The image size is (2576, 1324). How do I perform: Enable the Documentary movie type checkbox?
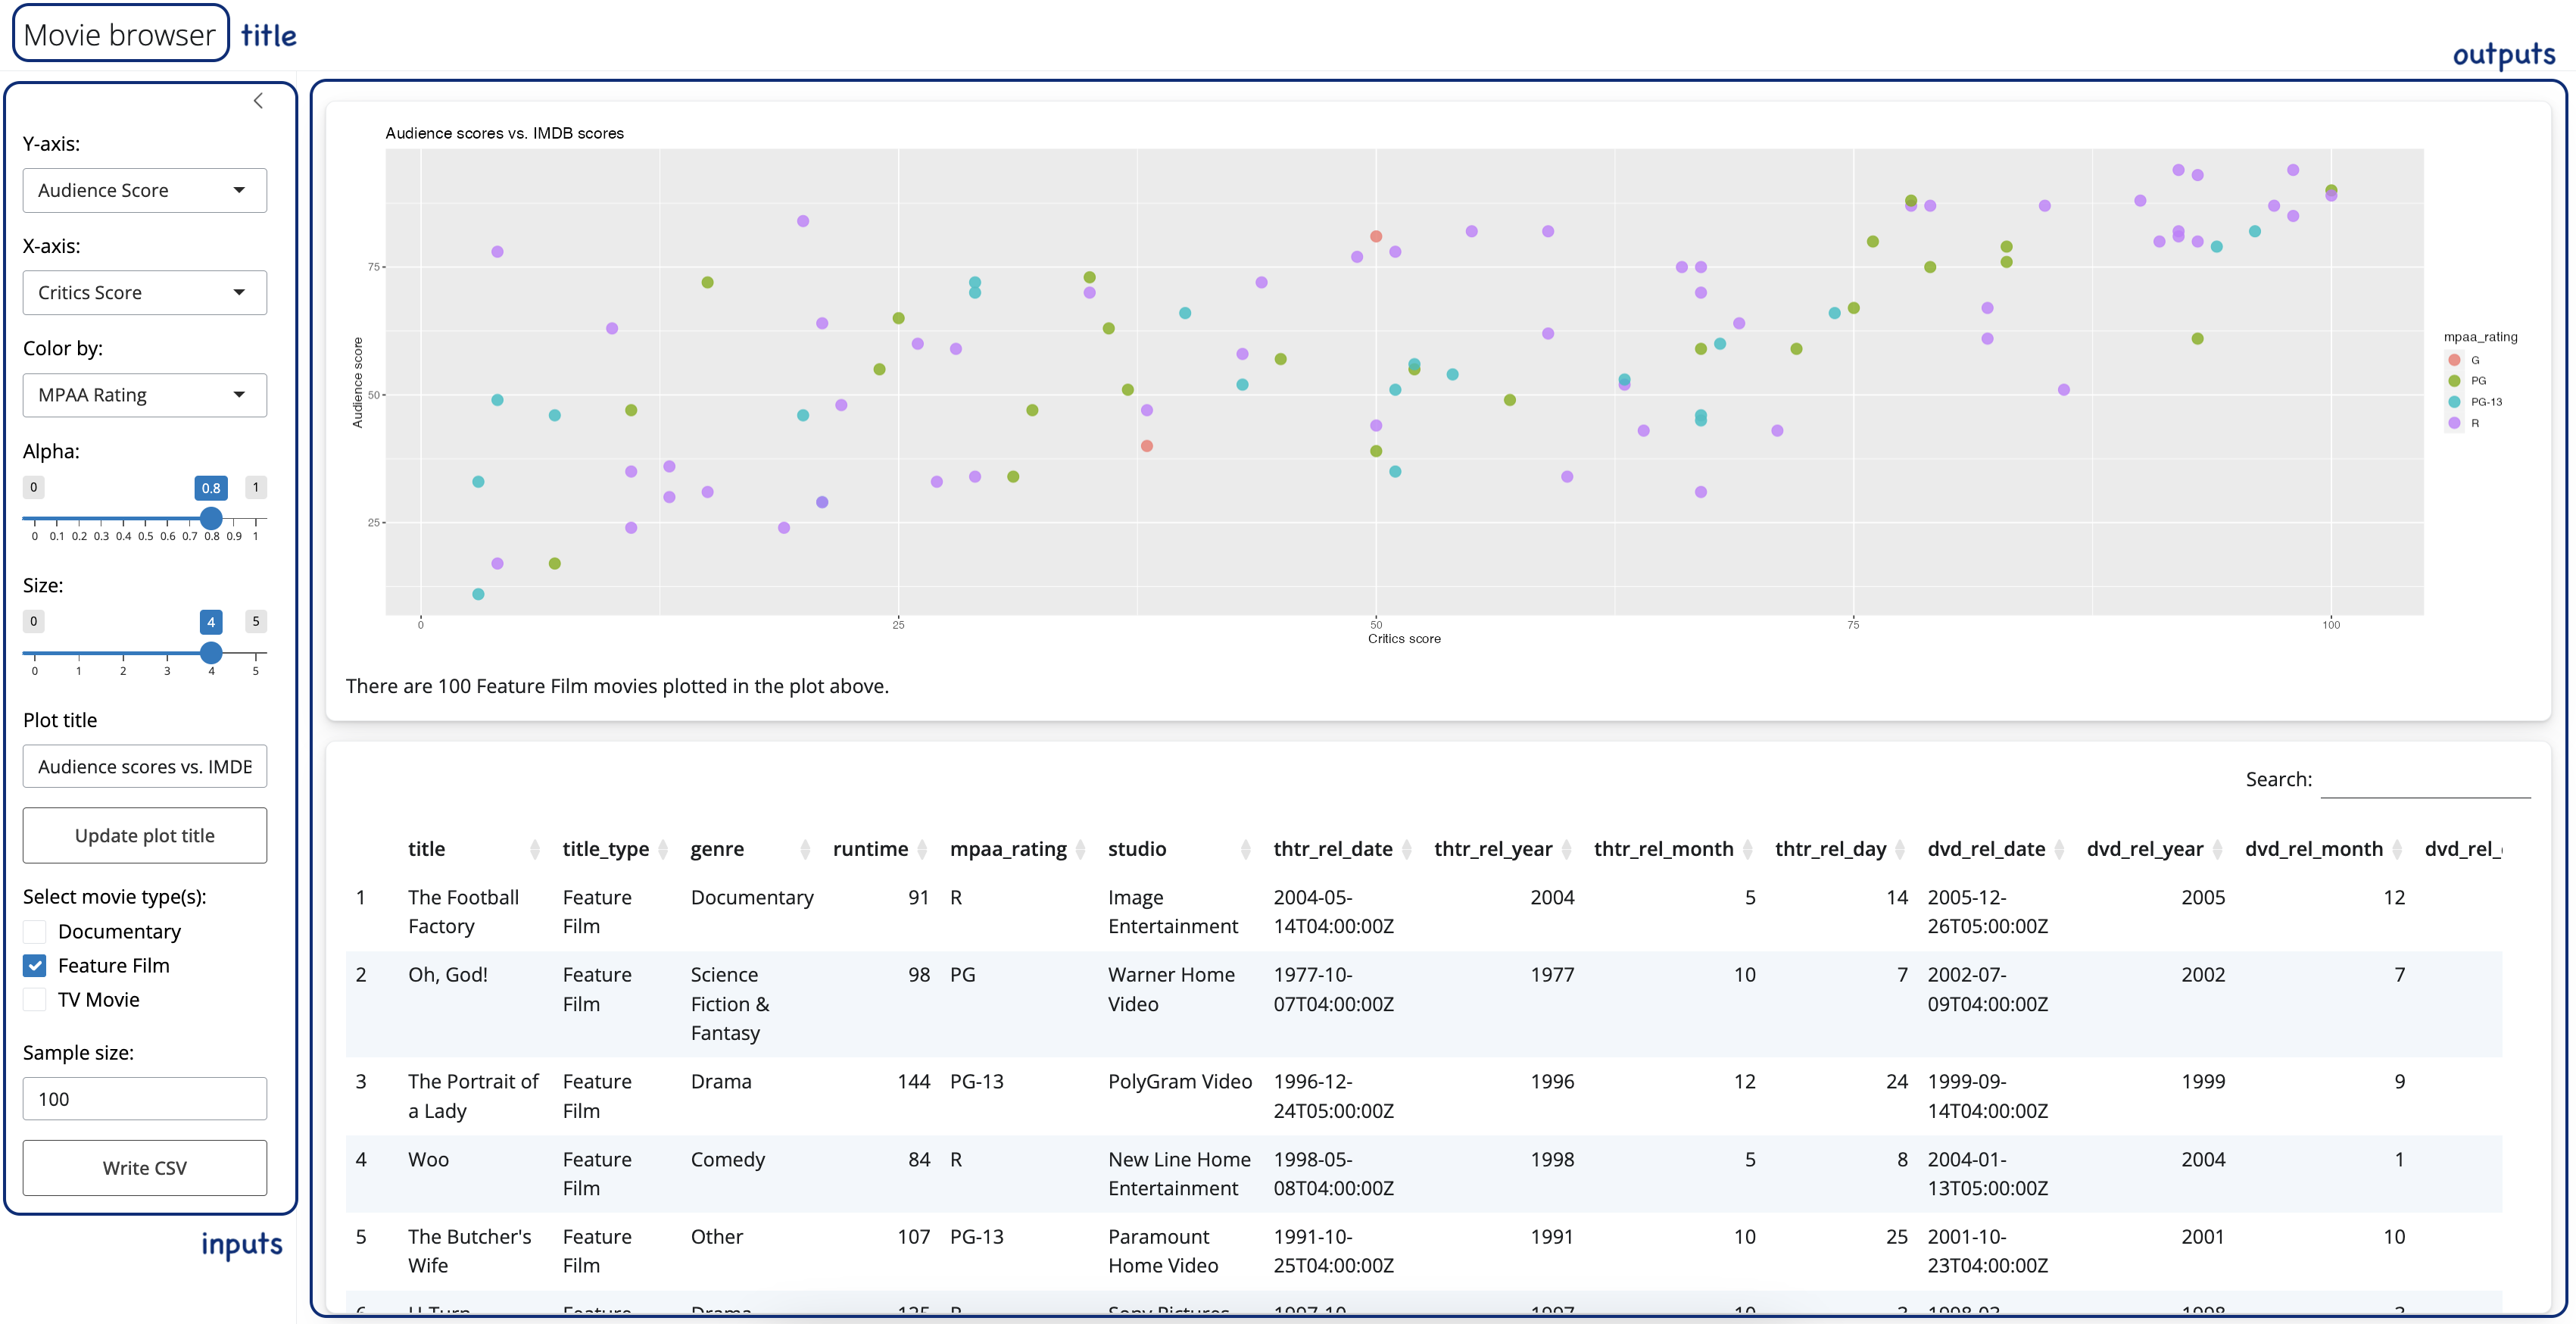(35, 931)
